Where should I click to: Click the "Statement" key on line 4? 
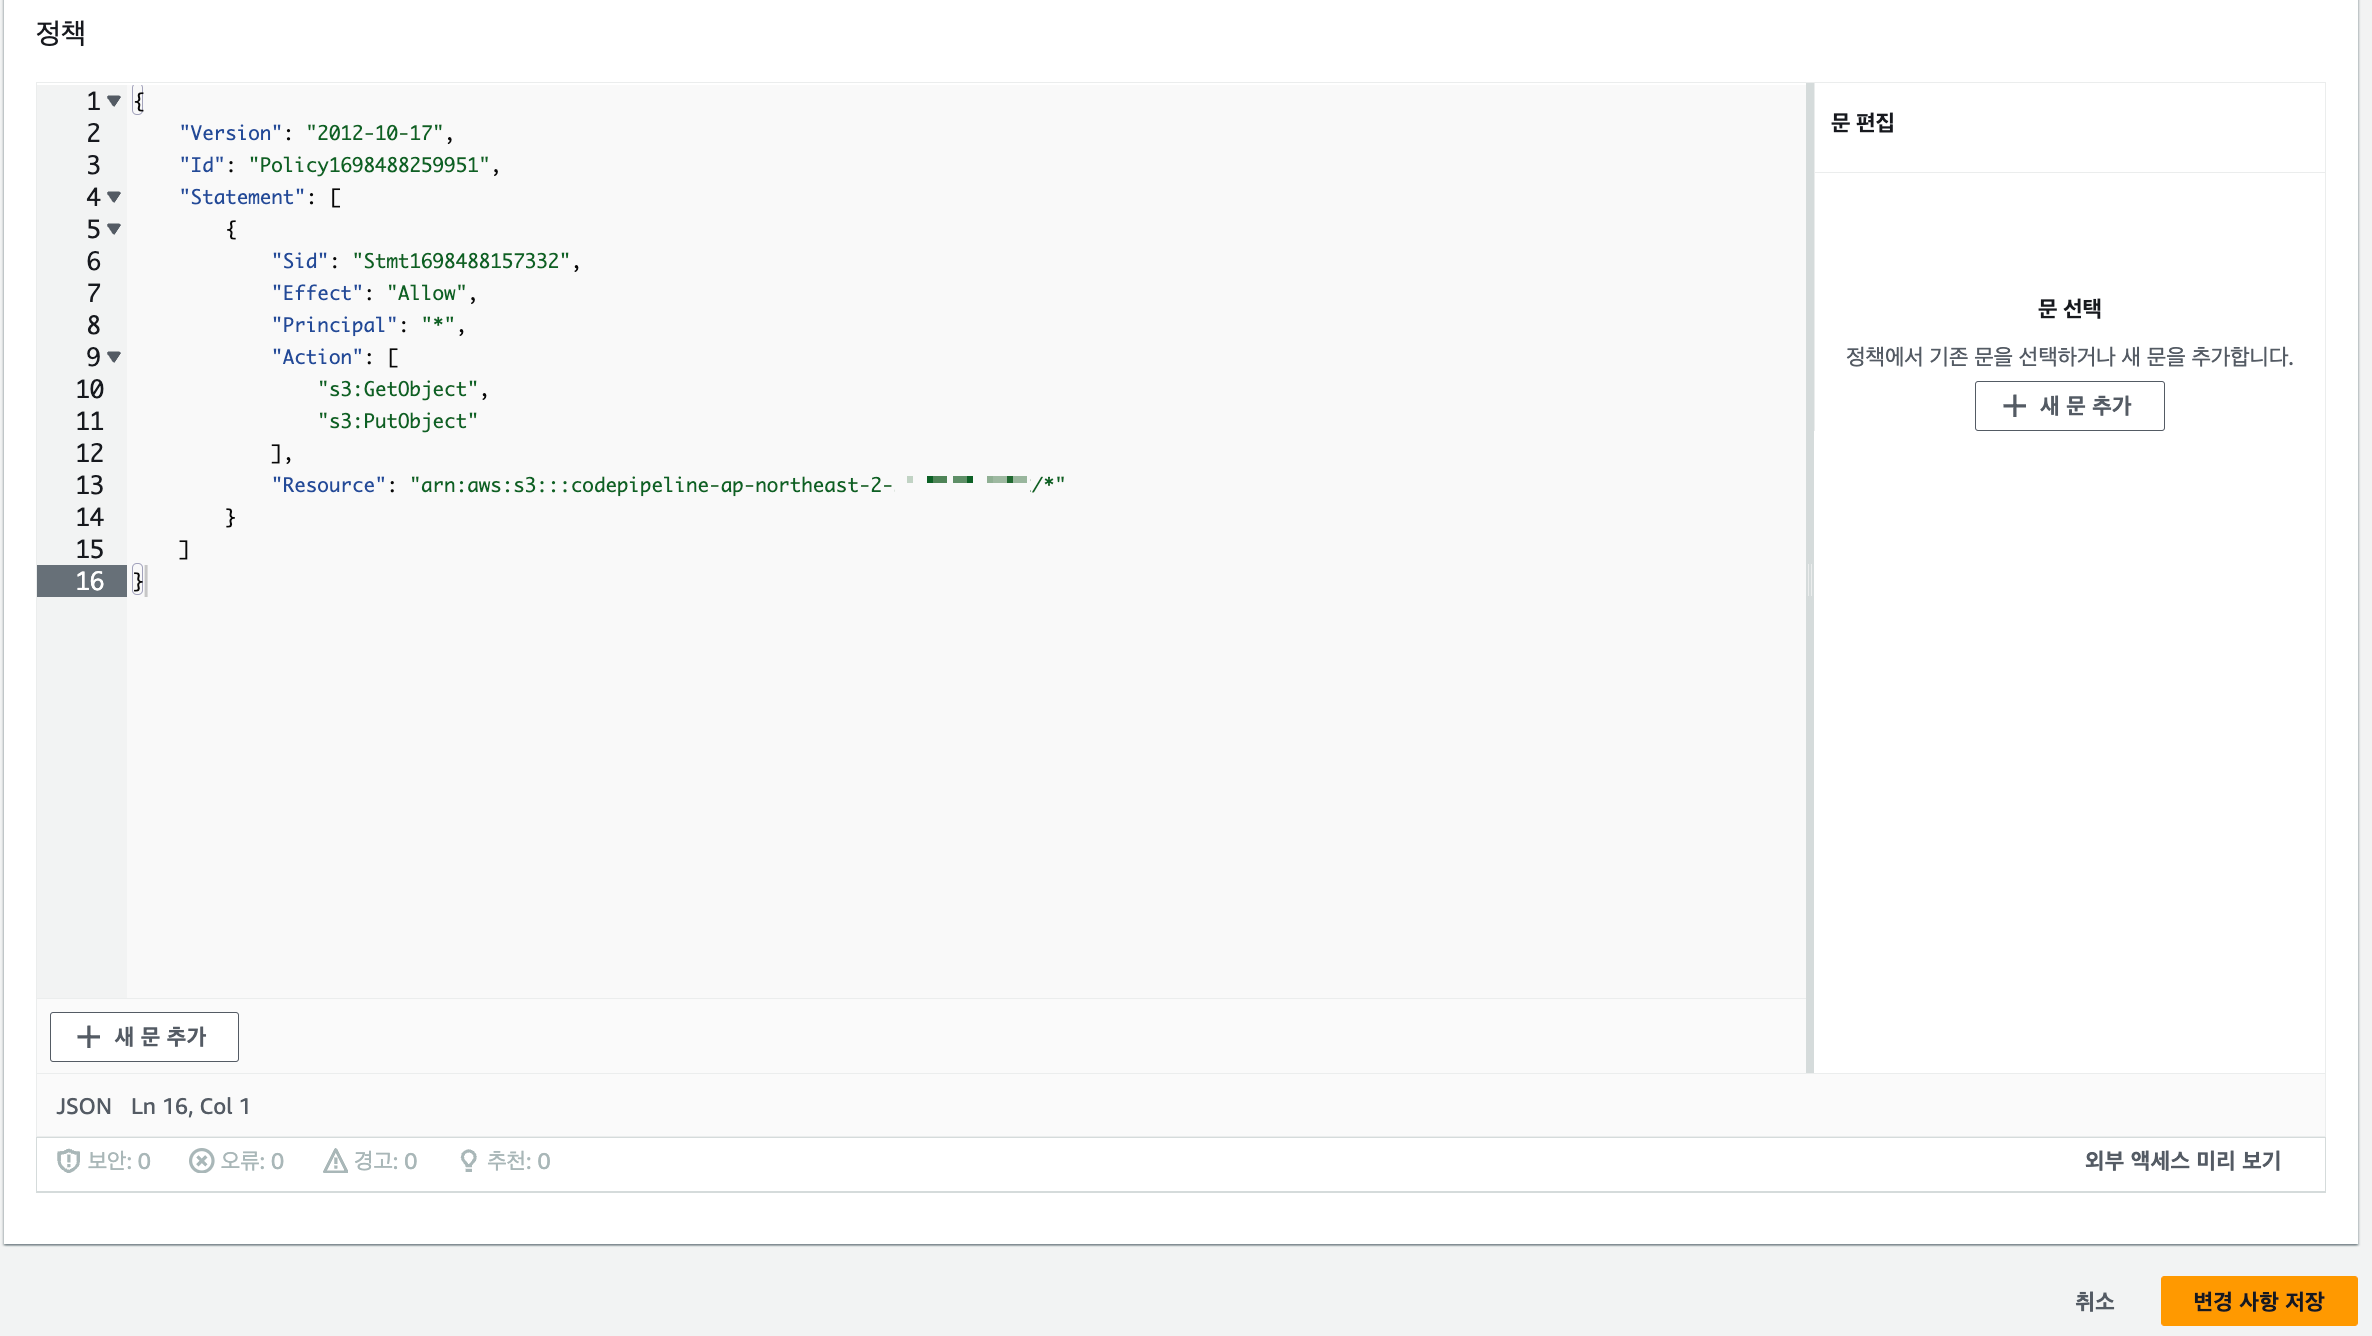(242, 197)
